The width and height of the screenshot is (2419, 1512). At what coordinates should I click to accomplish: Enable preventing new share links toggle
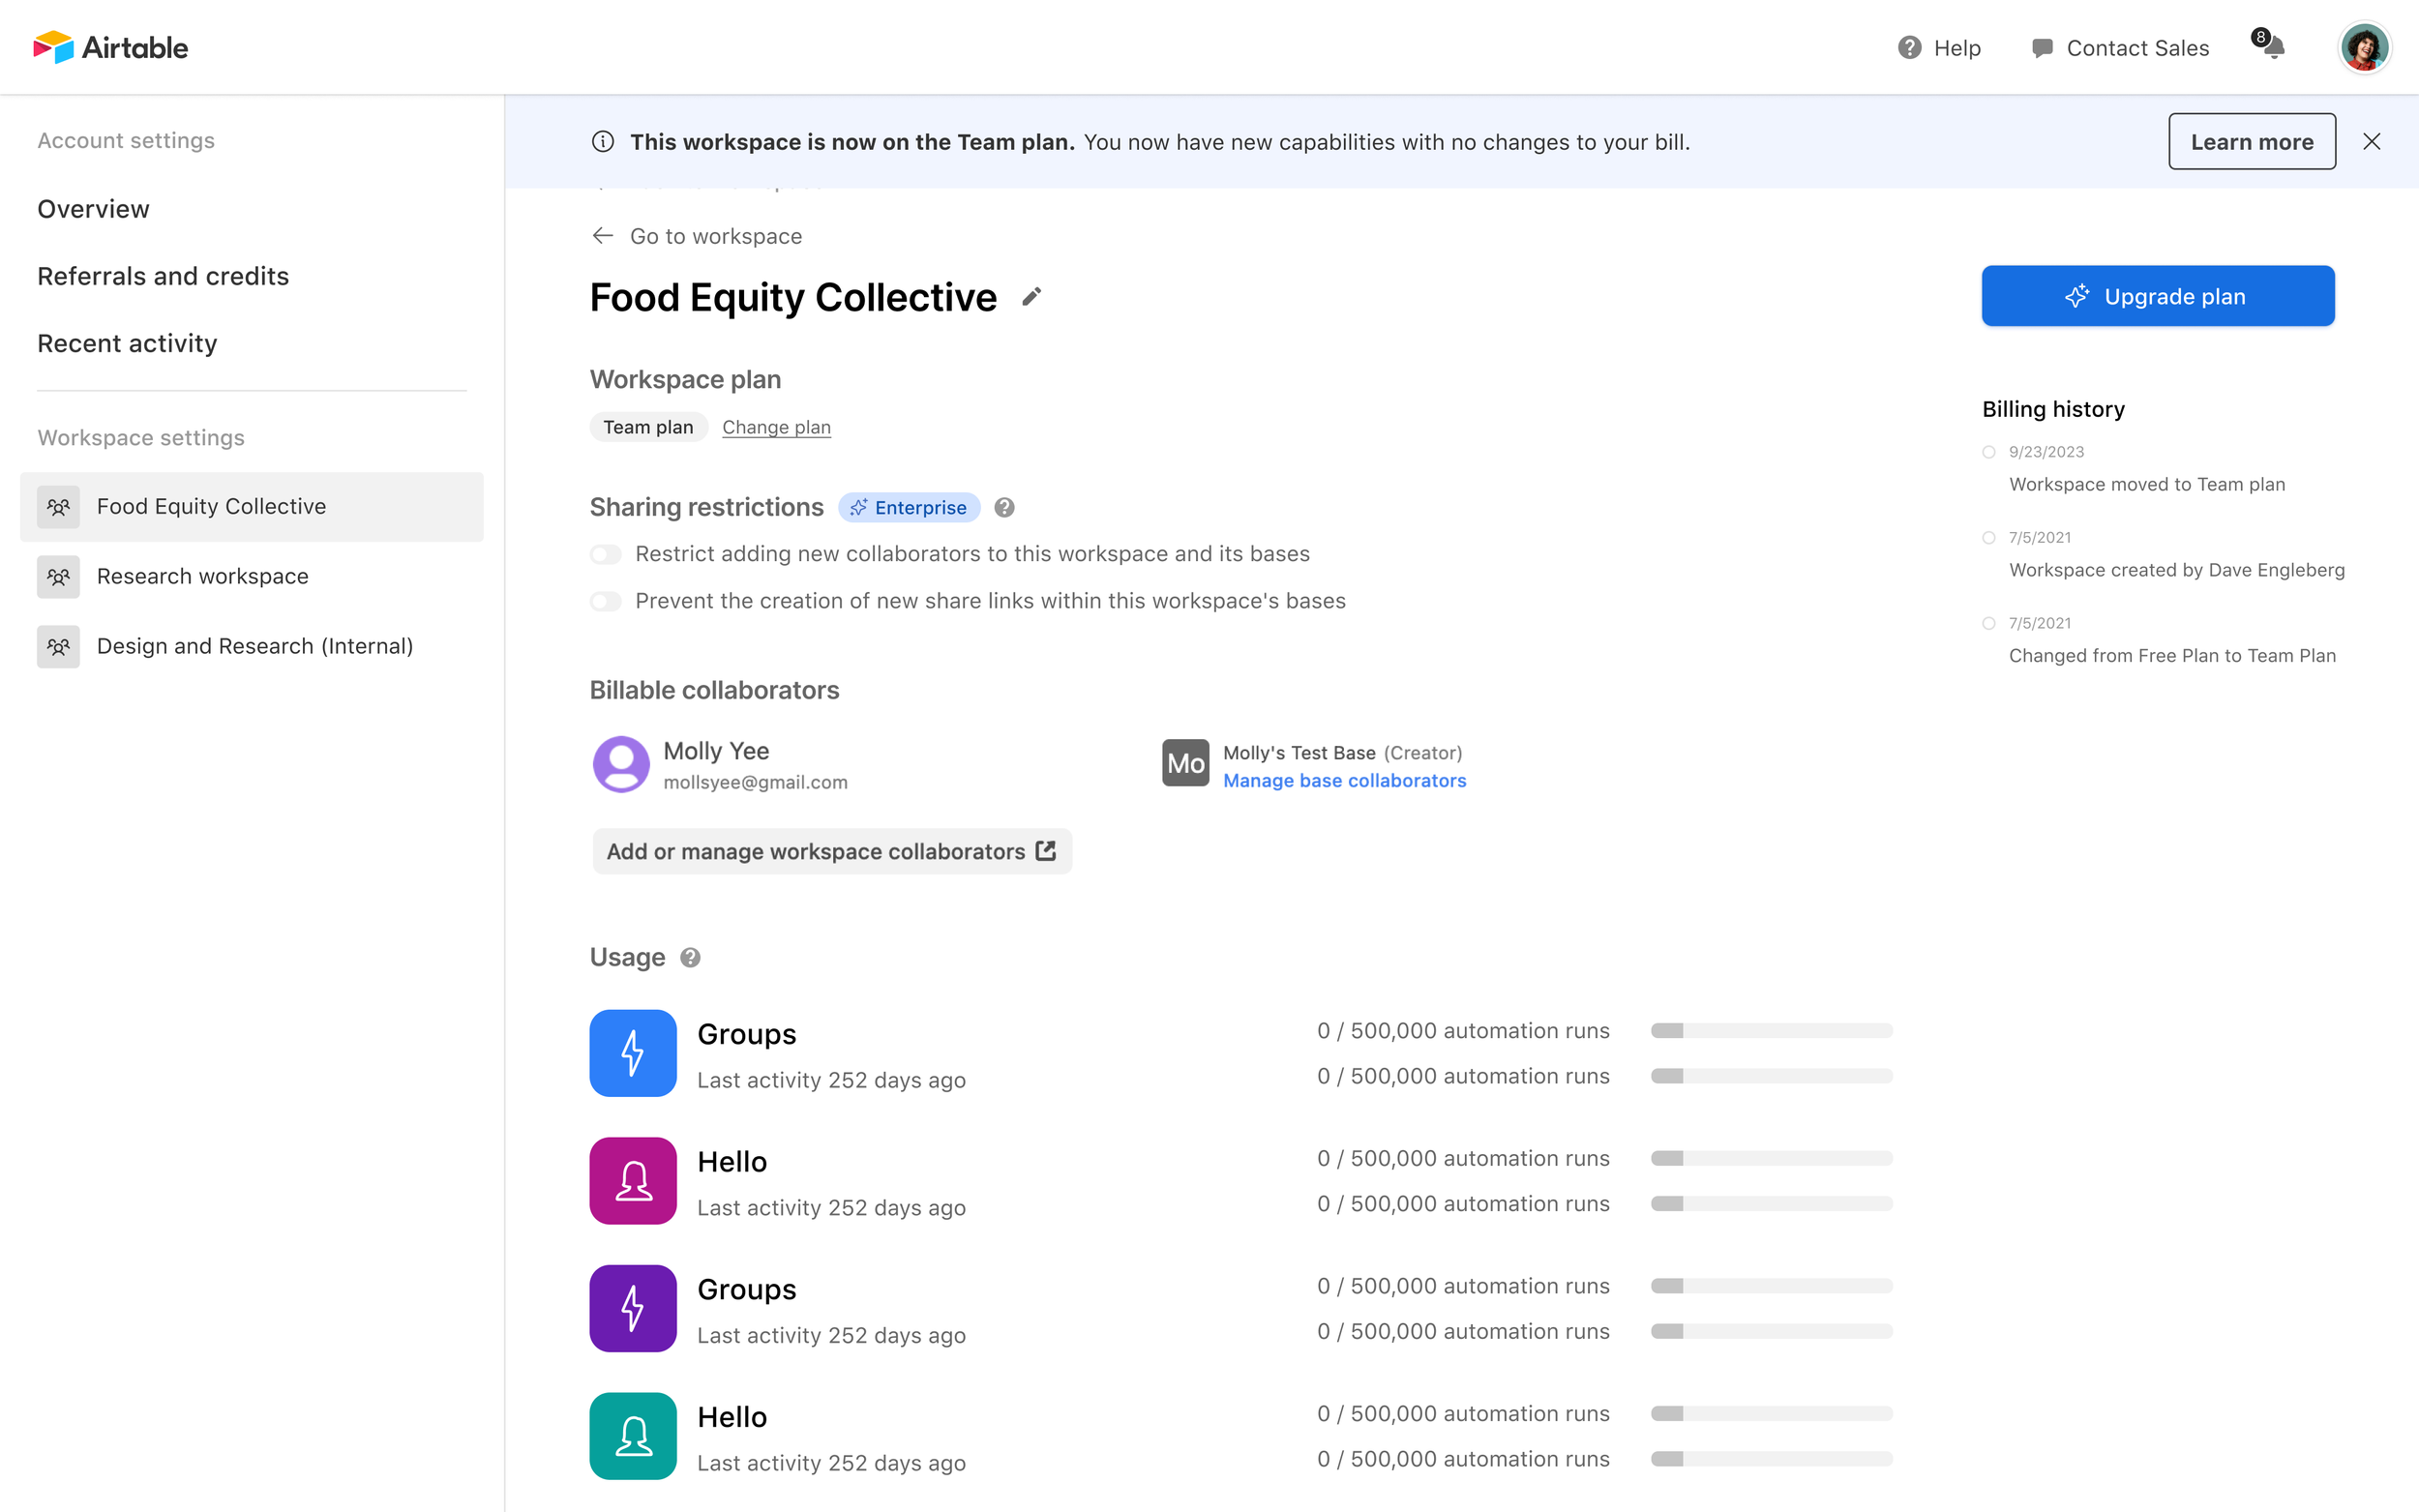click(x=606, y=601)
